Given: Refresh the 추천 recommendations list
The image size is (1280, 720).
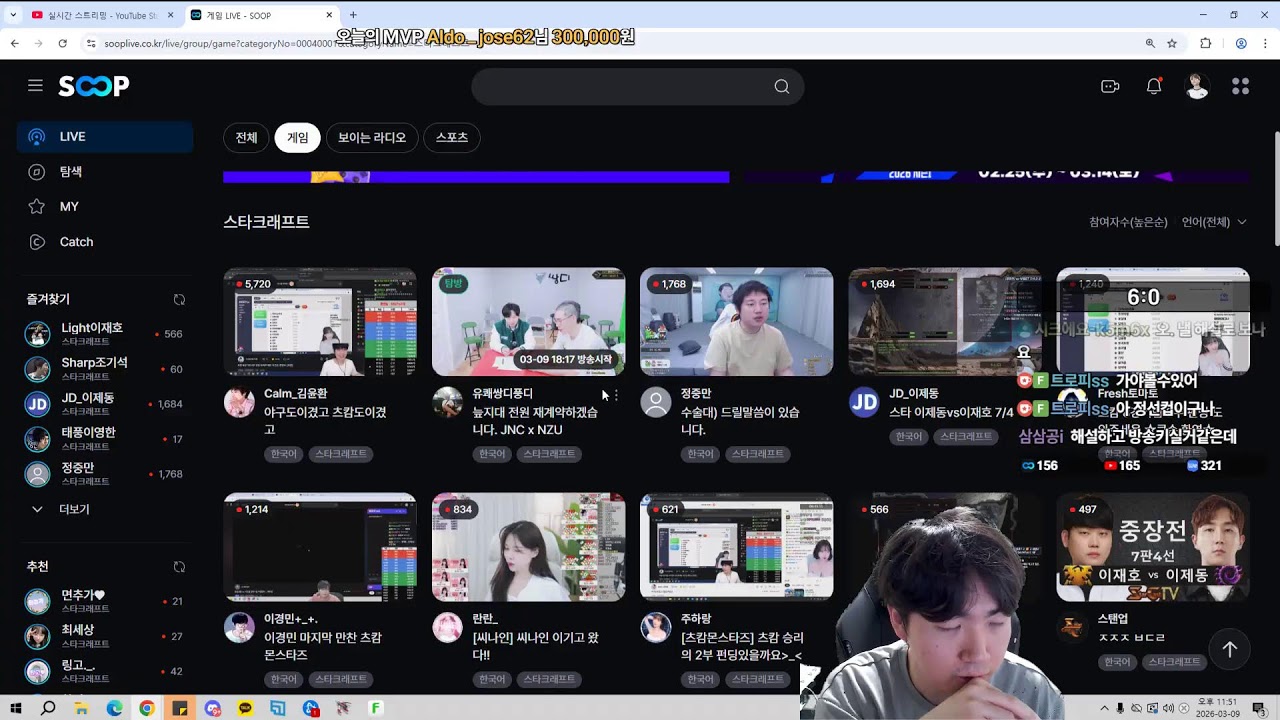Looking at the screenshot, I should click(179, 567).
